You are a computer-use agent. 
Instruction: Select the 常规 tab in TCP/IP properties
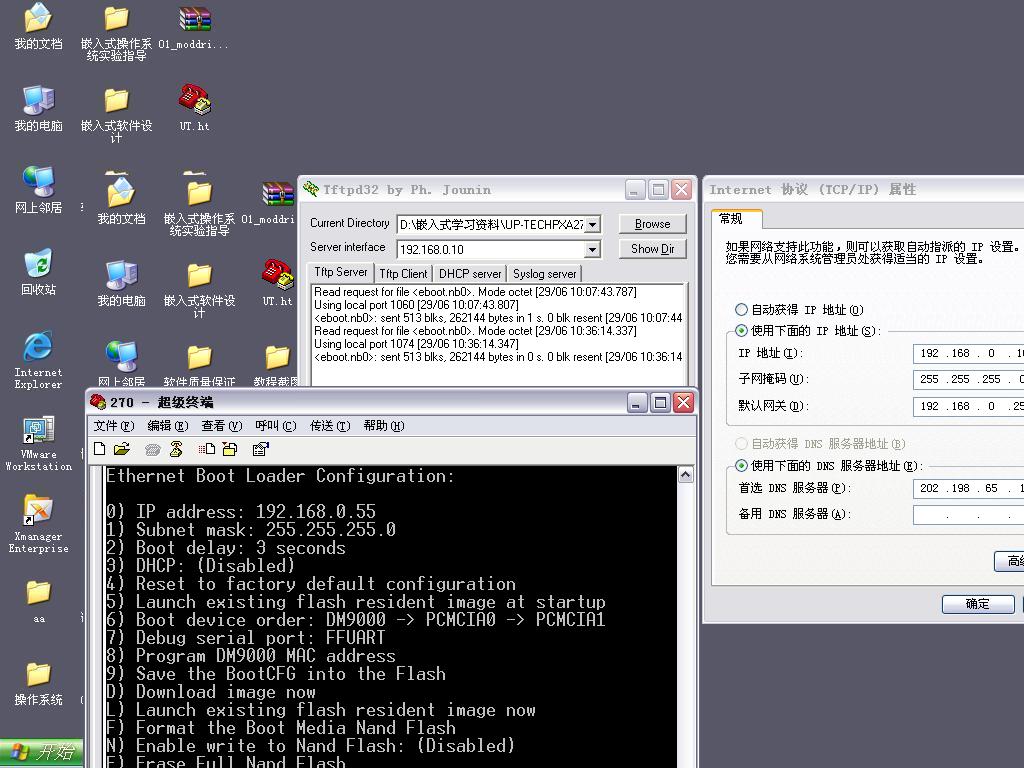[736, 219]
